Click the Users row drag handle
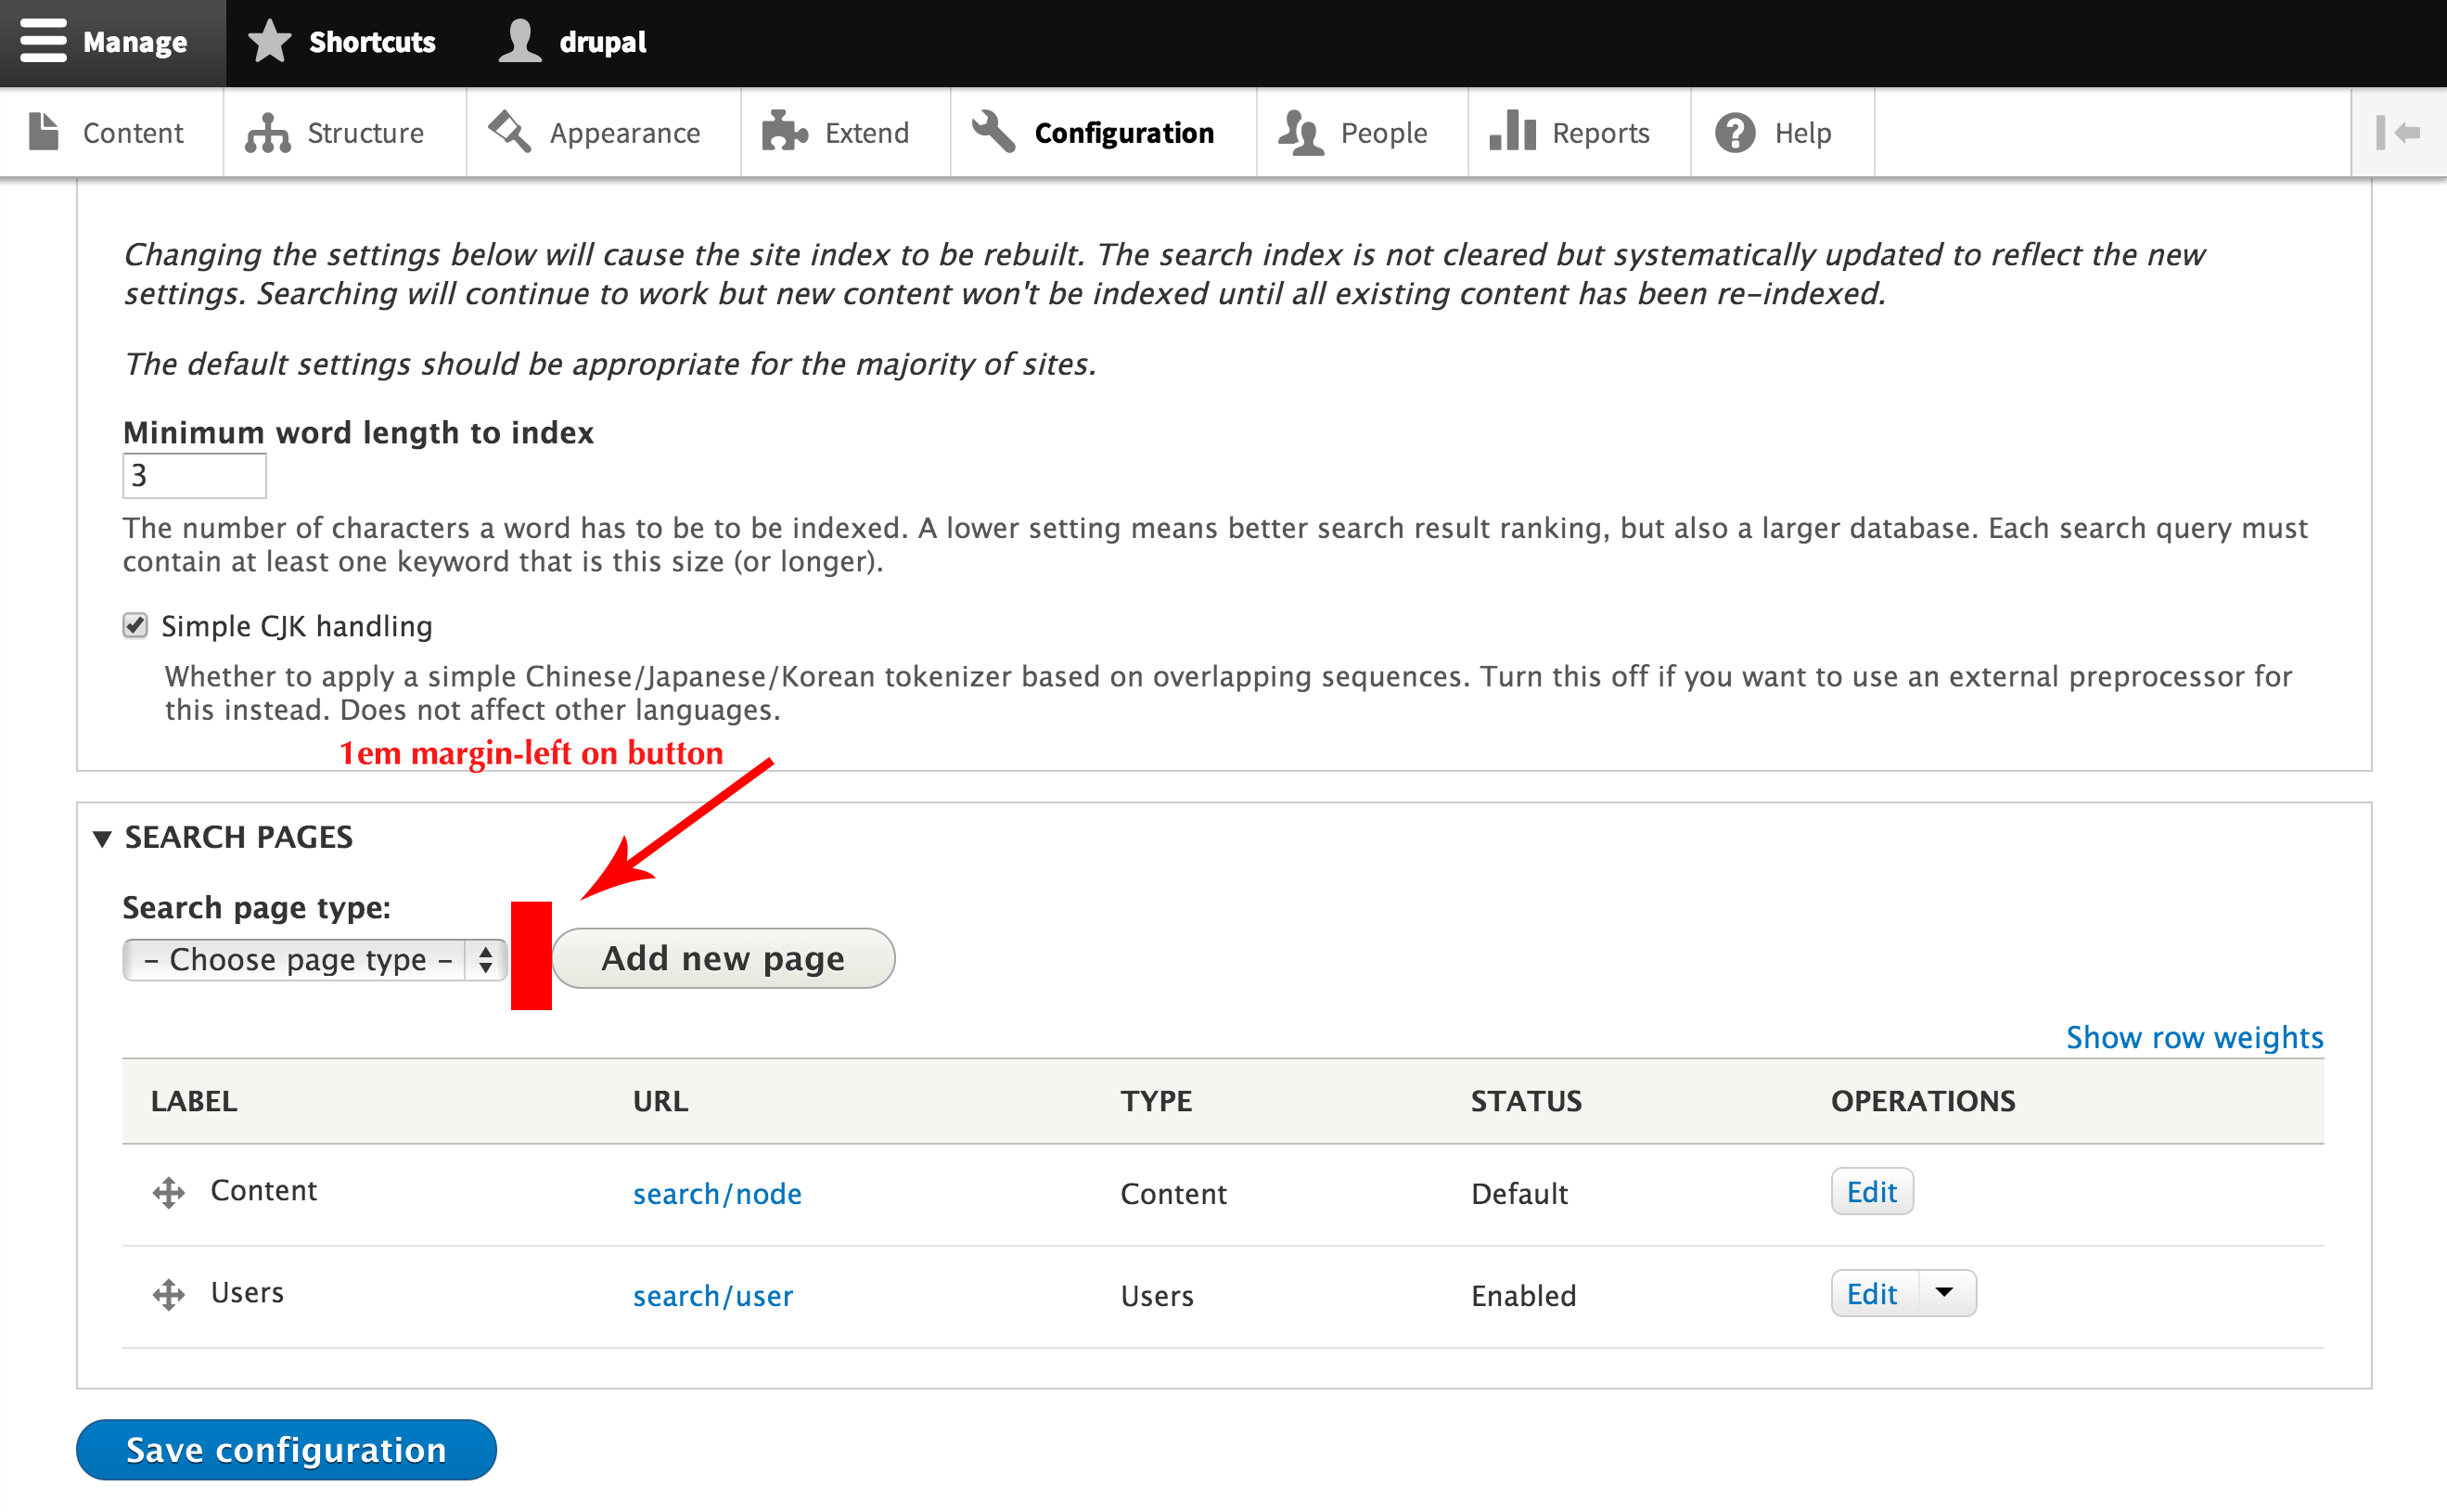This screenshot has height=1512, width=2447. click(x=168, y=1294)
